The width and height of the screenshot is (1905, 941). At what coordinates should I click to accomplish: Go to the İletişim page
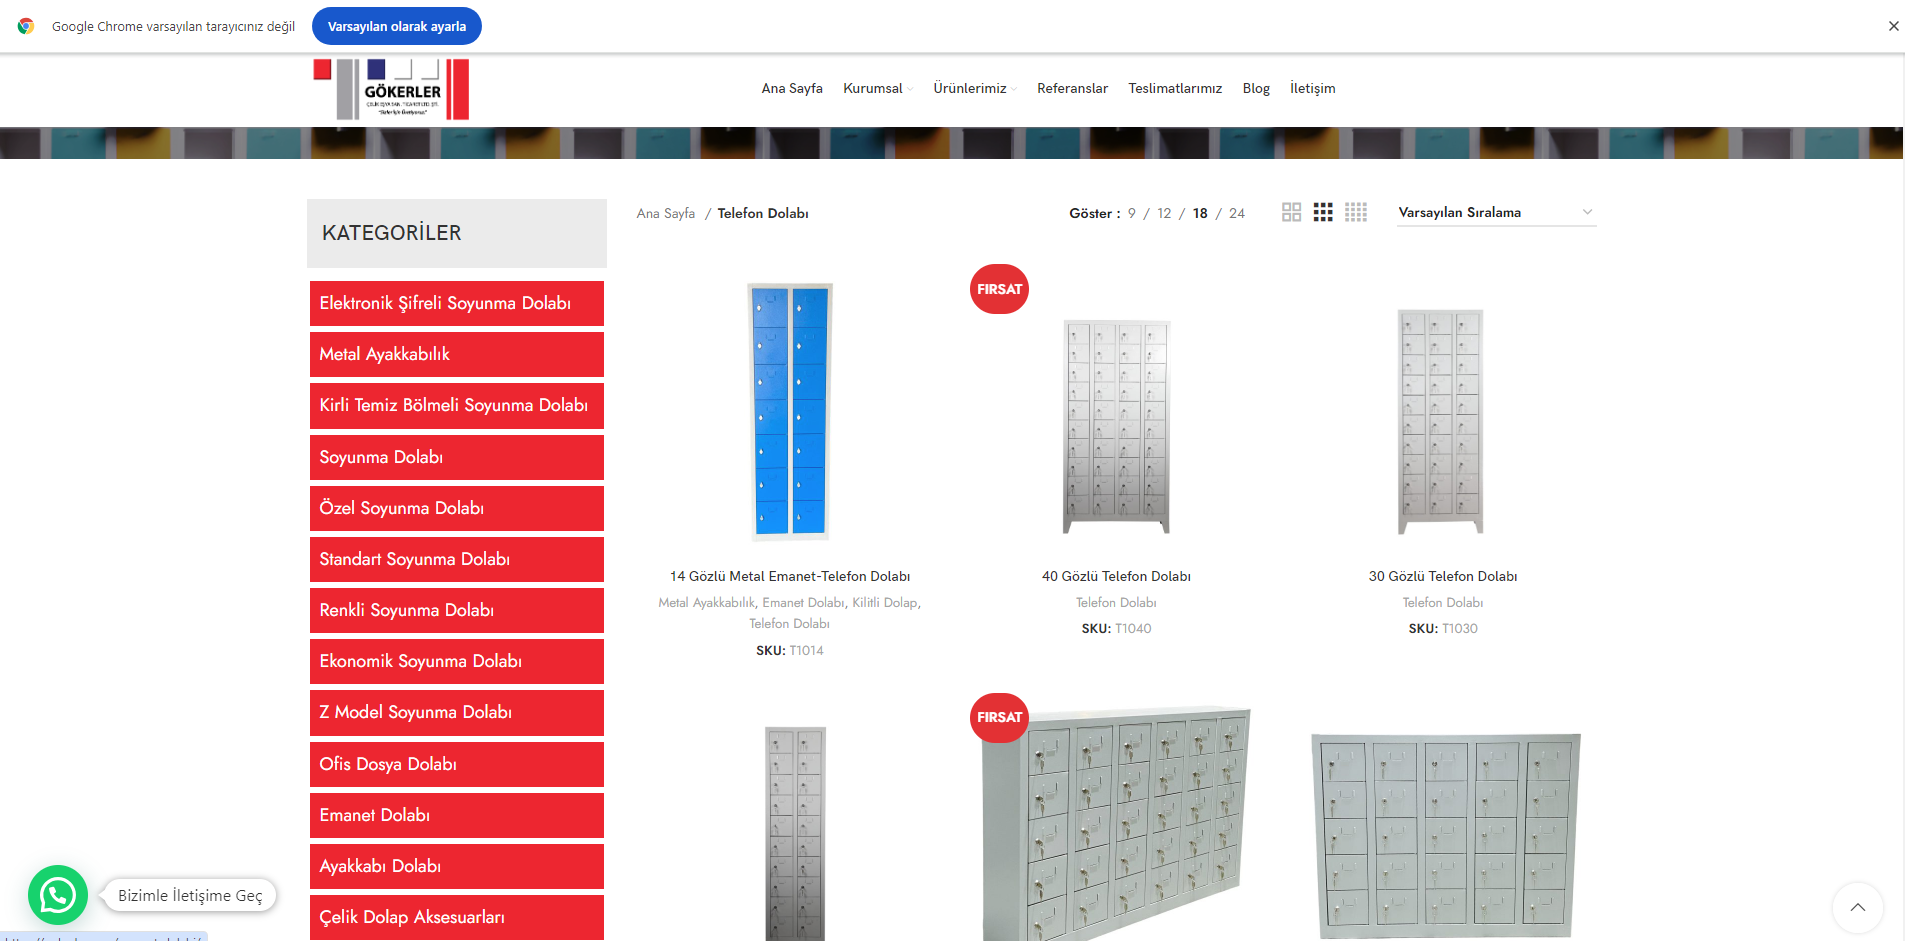click(1312, 88)
